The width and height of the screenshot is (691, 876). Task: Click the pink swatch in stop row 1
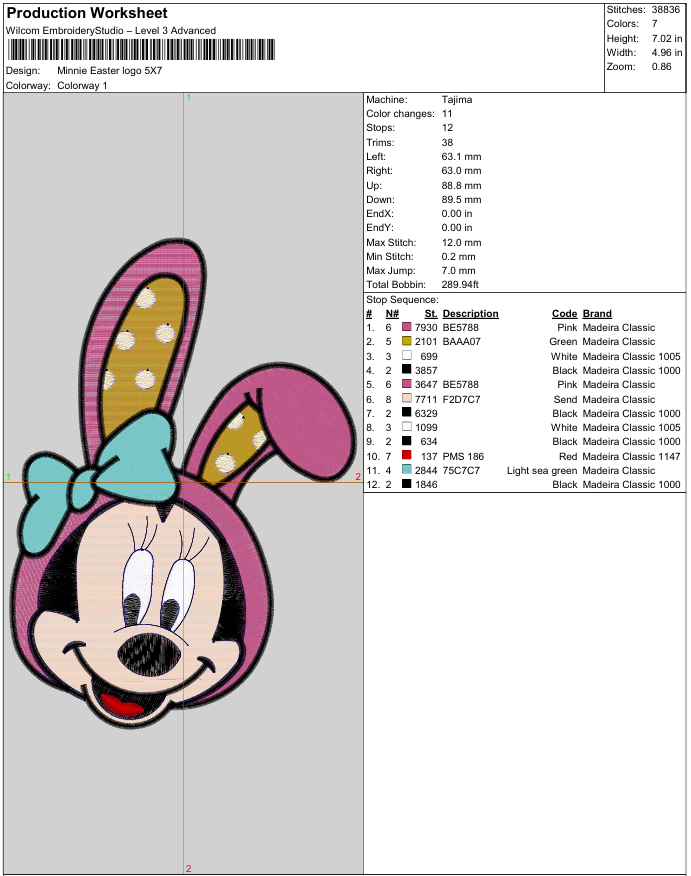point(407,327)
